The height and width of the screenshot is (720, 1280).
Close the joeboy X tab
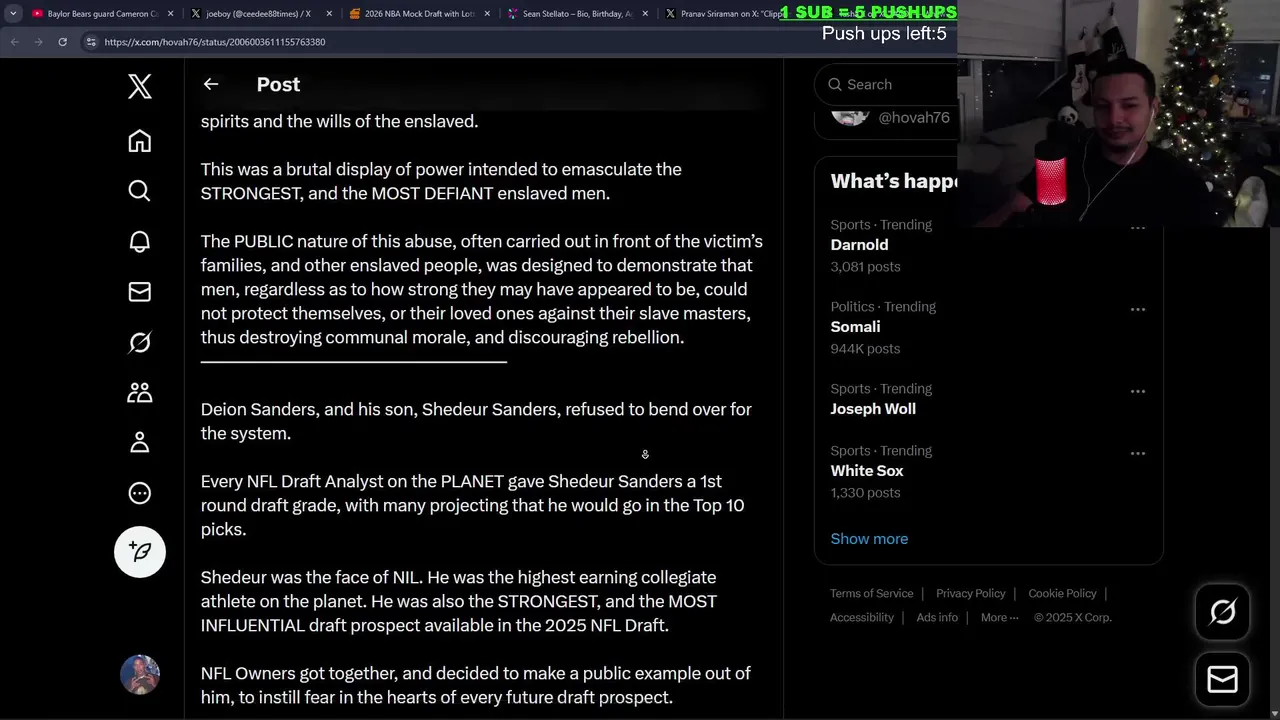(x=329, y=14)
